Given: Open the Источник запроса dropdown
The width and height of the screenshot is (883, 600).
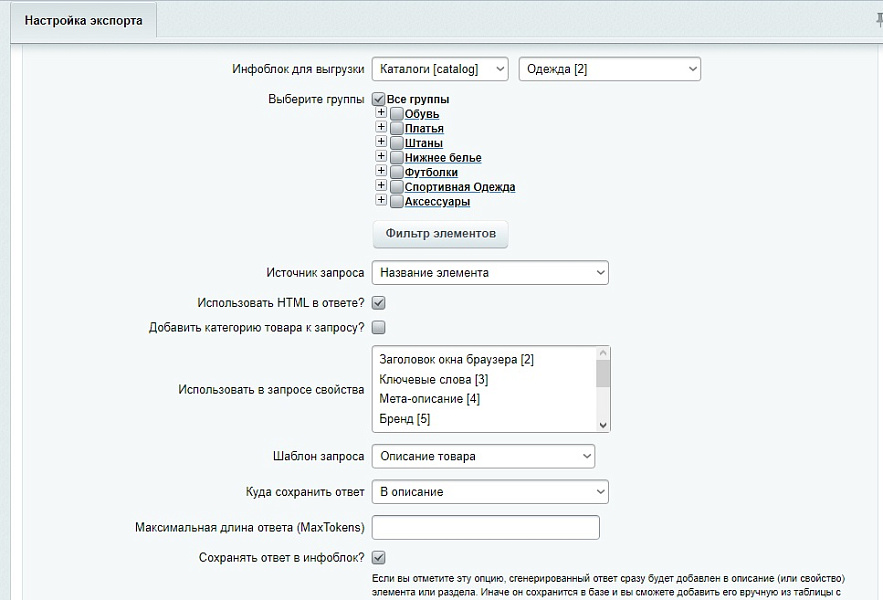Looking at the screenshot, I should [x=490, y=271].
